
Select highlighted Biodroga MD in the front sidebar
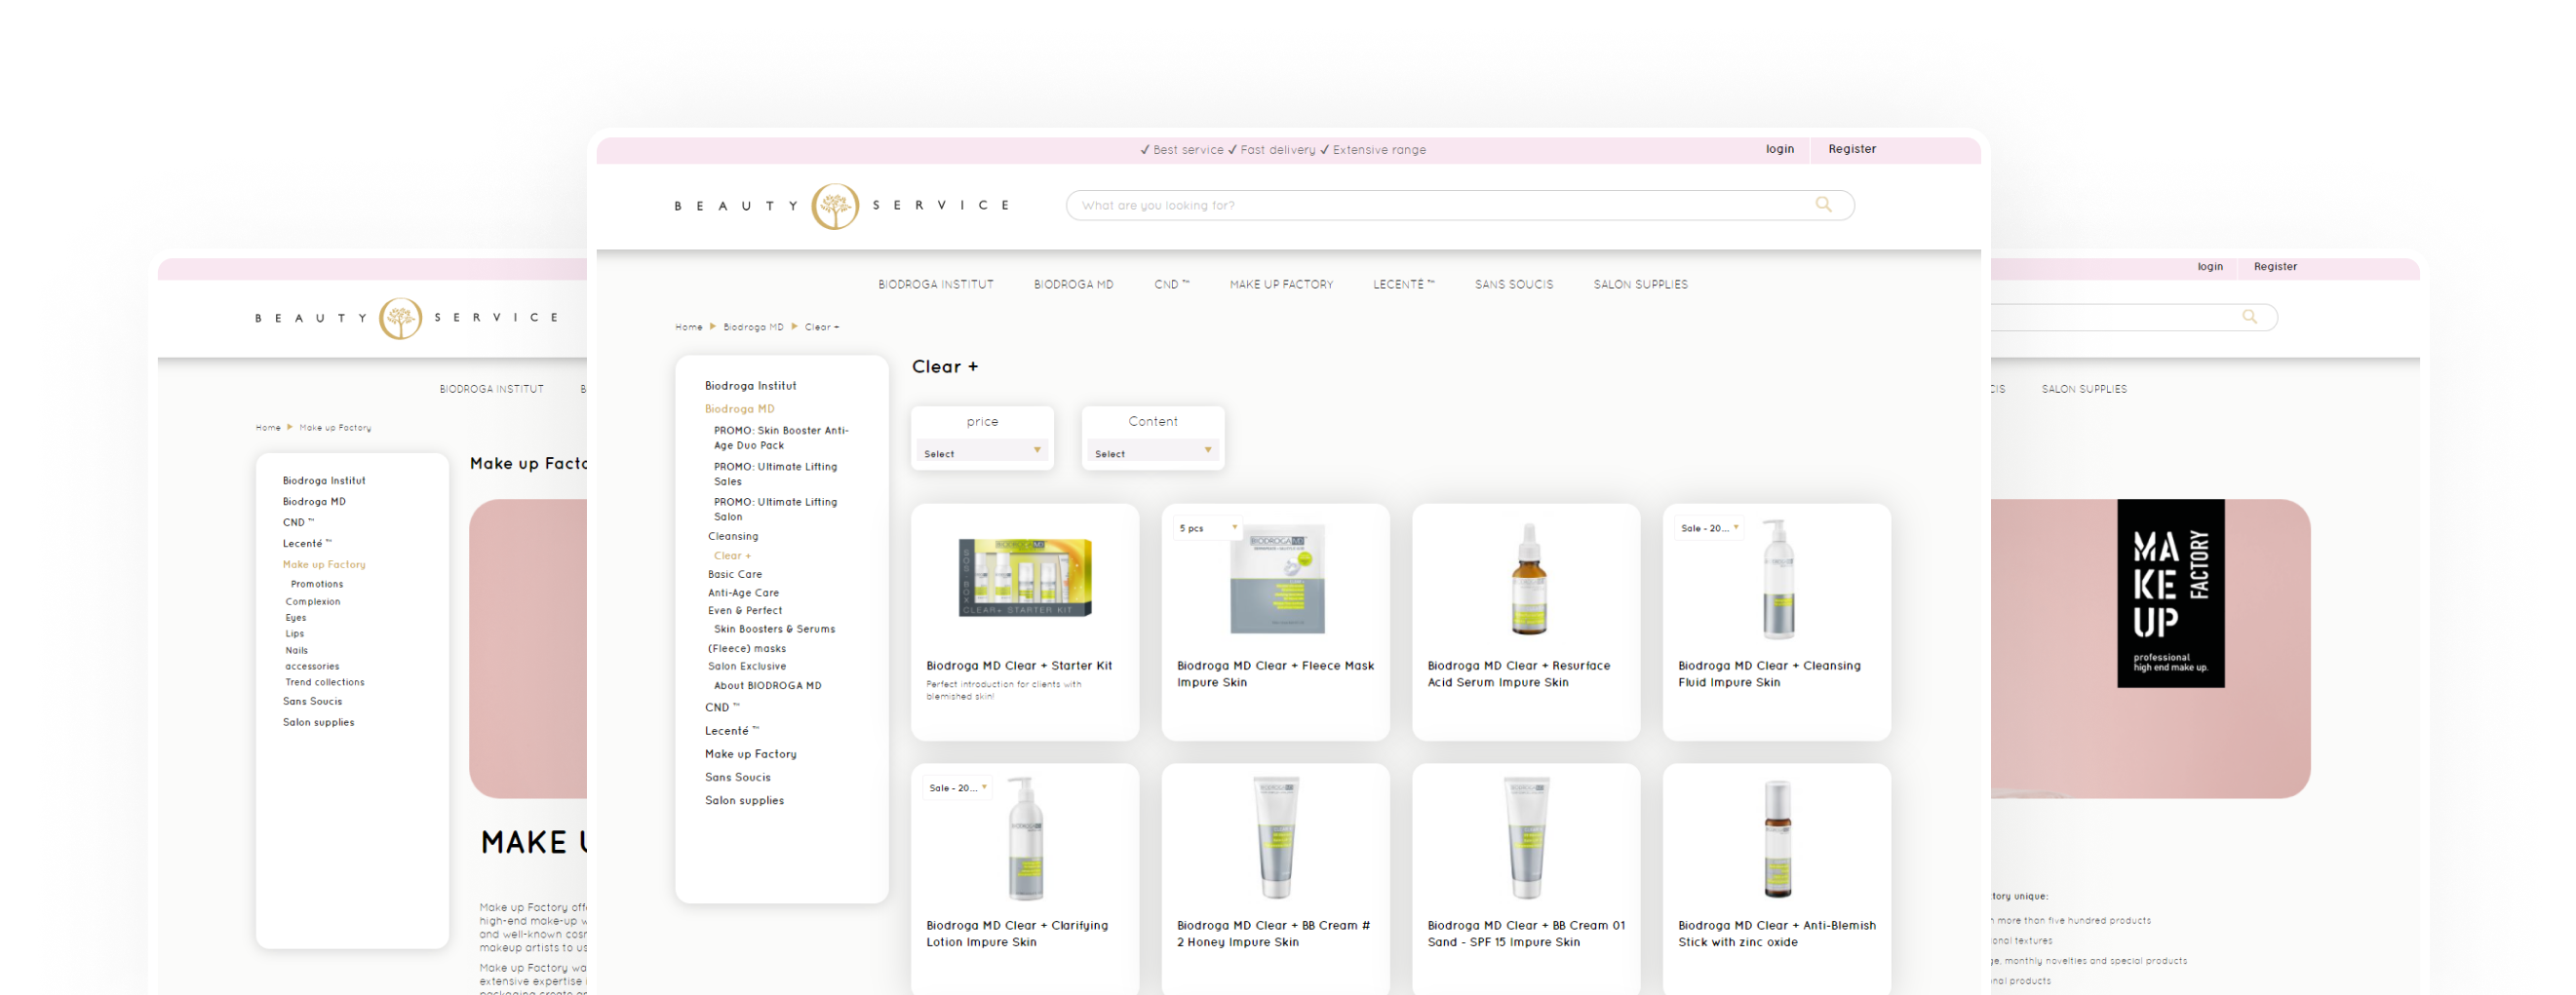pyautogui.click(x=739, y=408)
